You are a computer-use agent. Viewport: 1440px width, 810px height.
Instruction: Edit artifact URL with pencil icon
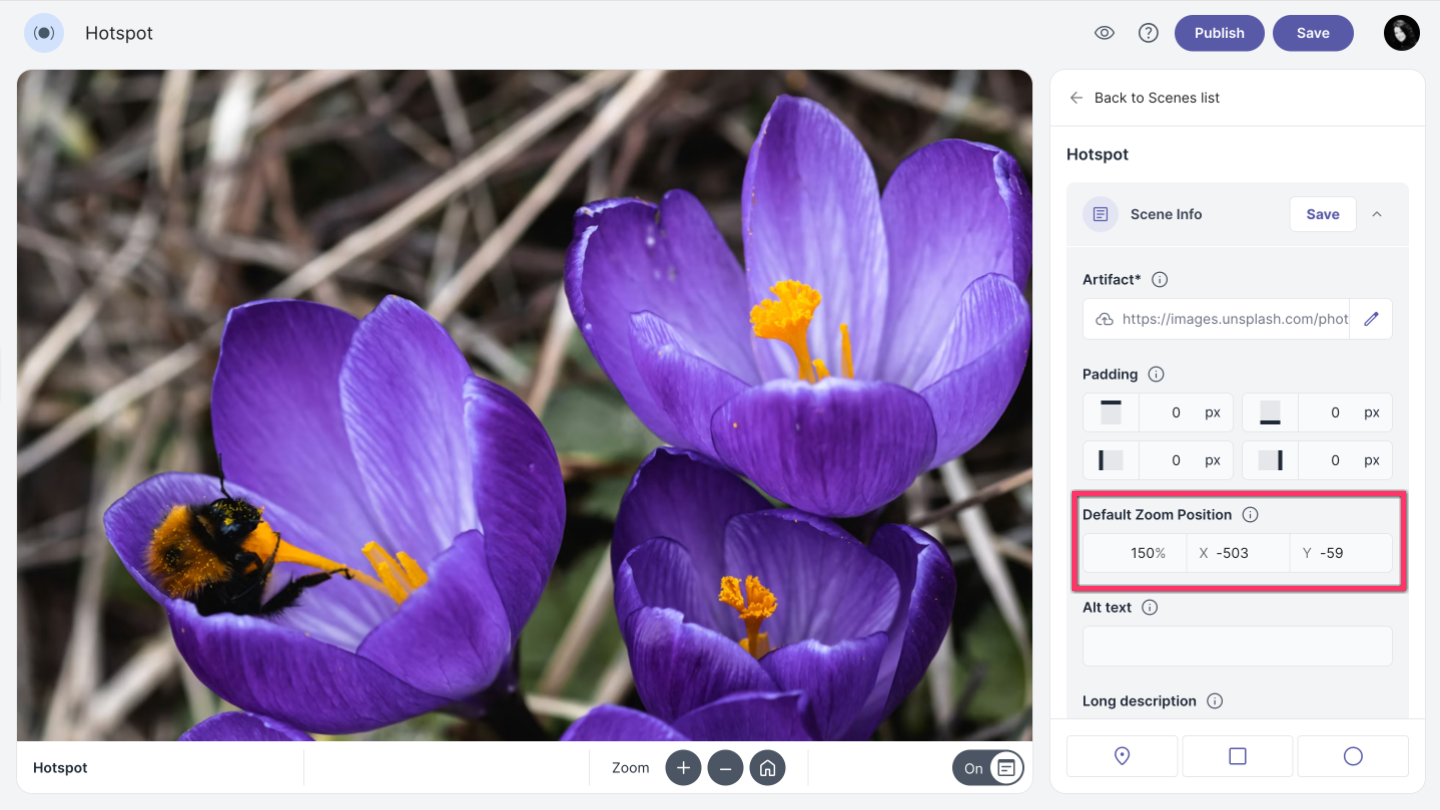pyautogui.click(x=1371, y=319)
